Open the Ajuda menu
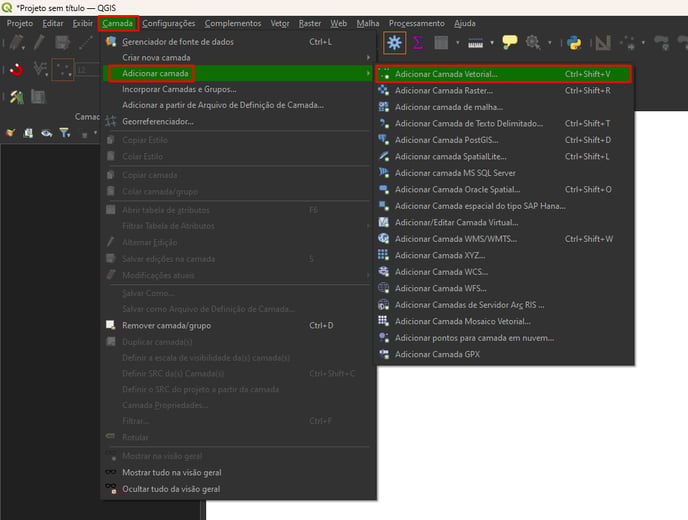The image size is (688, 520). (x=465, y=23)
